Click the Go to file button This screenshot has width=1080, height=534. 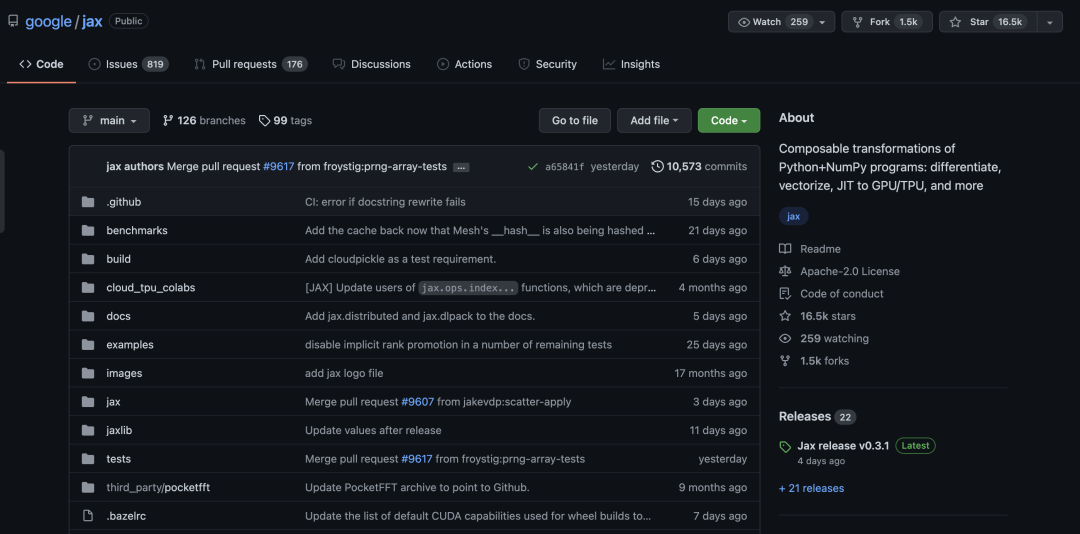coord(574,121)
